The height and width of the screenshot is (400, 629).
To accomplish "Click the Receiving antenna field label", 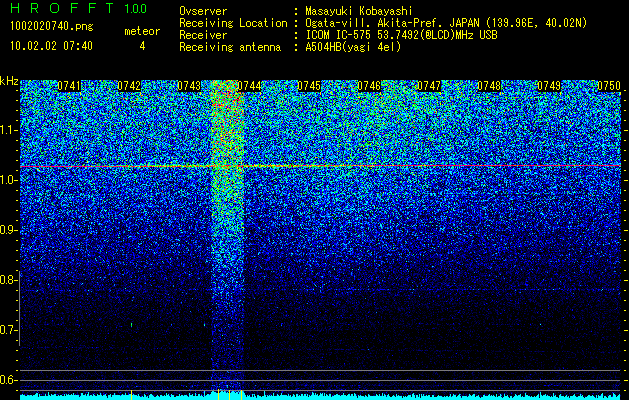I will tap(230, 47).
